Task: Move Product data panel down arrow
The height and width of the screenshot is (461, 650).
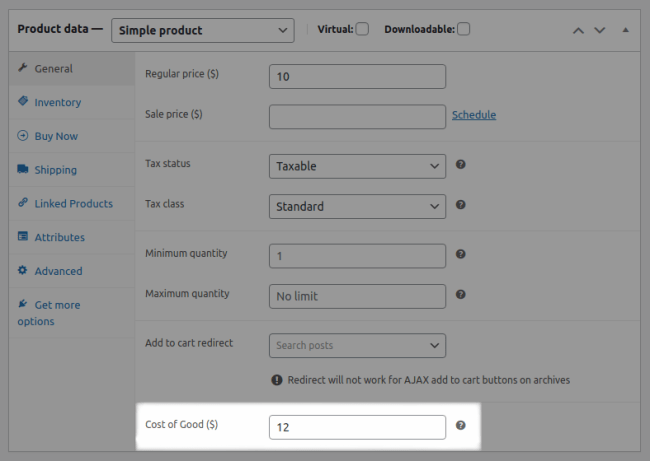Action: pos(600,30)
